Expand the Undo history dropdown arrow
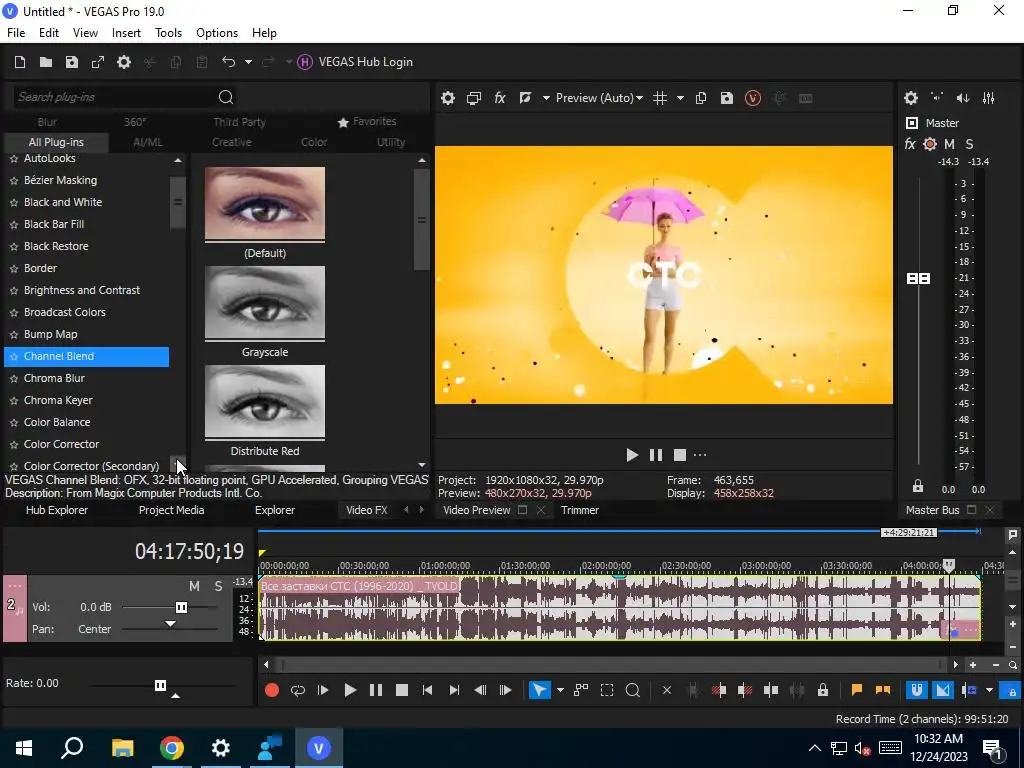The height and width of the screenshot is (768, 1024). pyautogui.click(x=248, y=62)
